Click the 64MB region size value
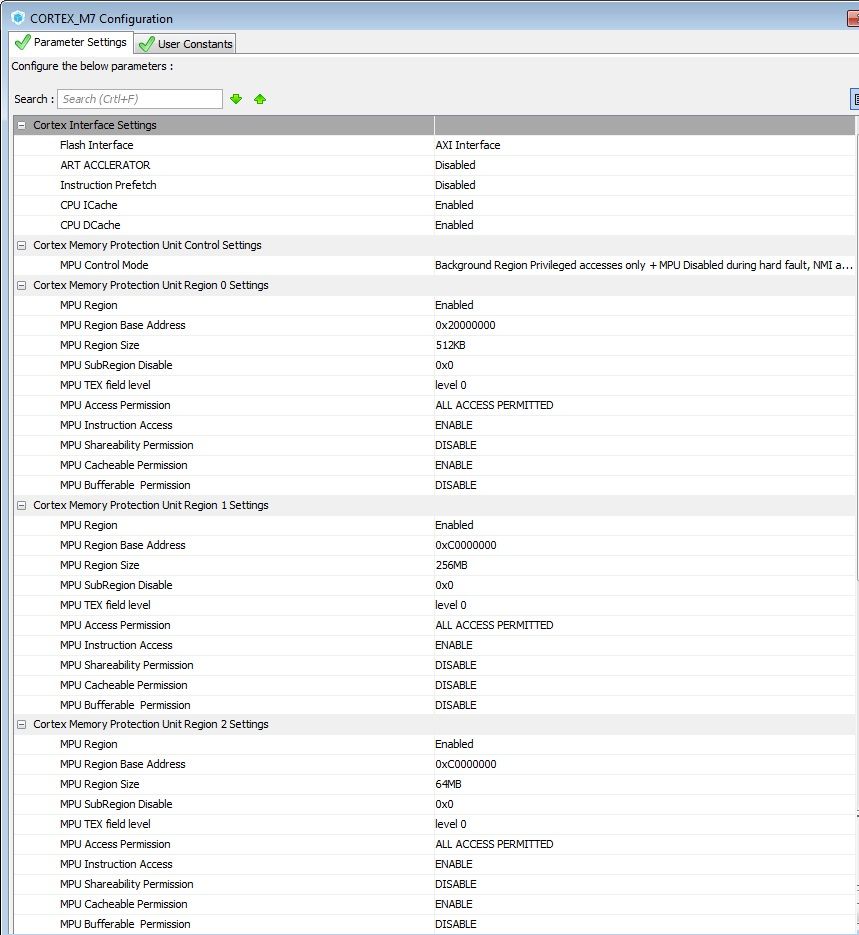859x935 pixels. 448,784
